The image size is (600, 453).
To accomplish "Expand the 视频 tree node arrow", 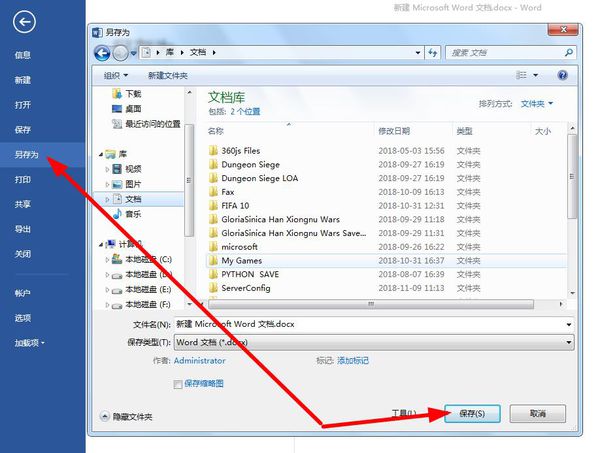I will (x=107, y=169).
